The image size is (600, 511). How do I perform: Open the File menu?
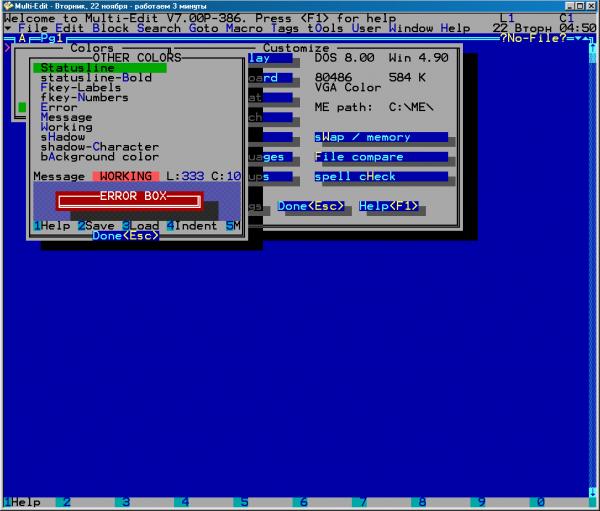coord(33,28)
